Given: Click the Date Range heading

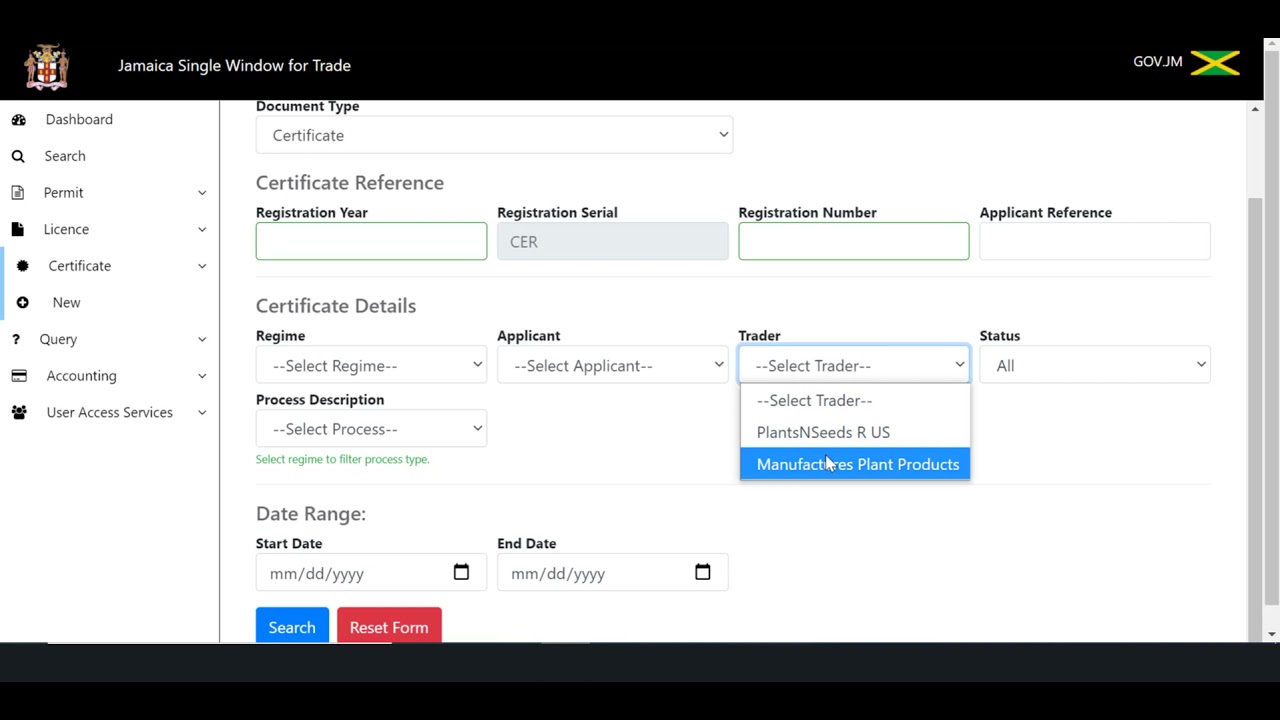Looking at the screenshot, I should point(311,513).
